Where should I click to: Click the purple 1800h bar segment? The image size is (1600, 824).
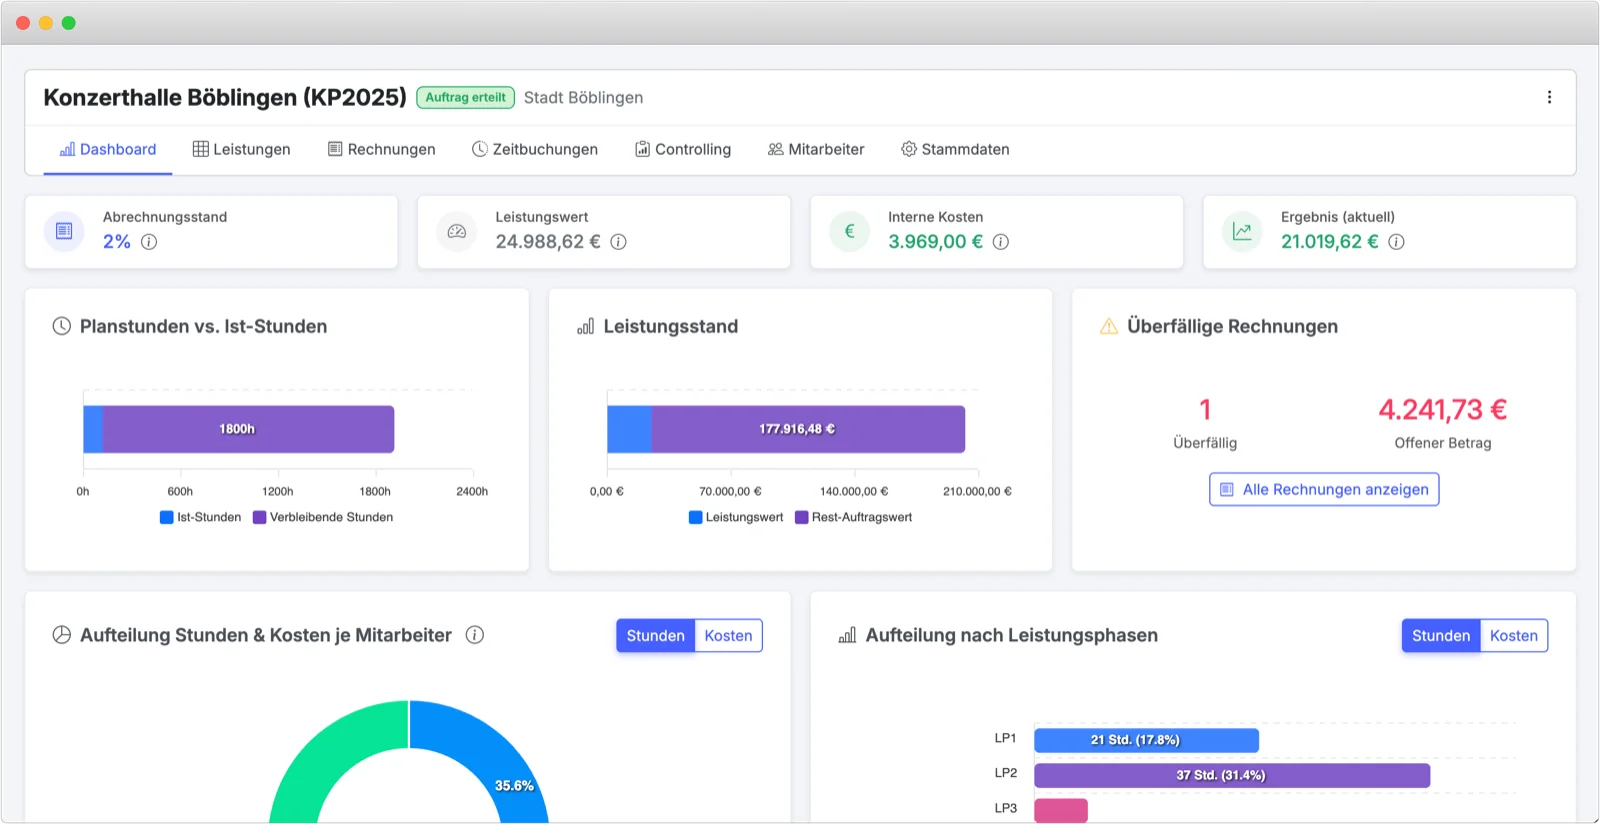pyautogui.click(x=248, y=429)
